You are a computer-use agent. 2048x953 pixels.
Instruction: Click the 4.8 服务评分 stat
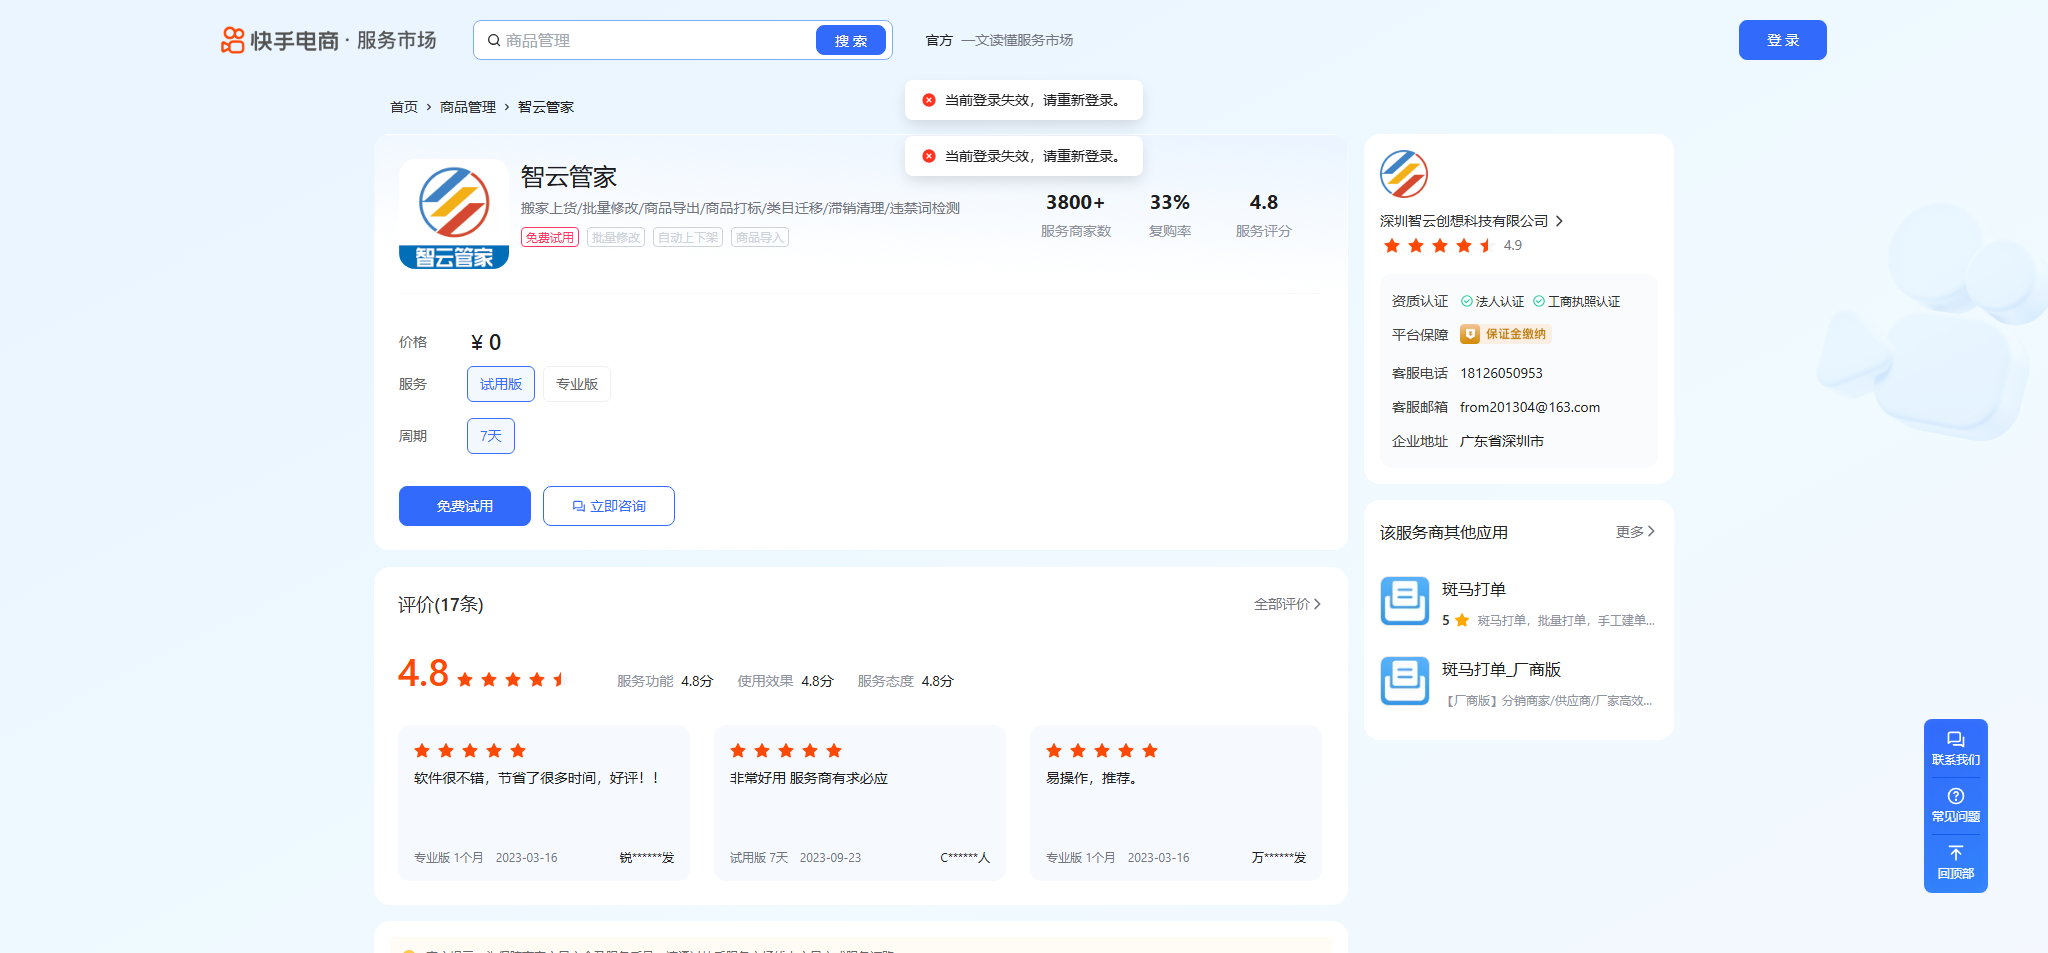click(1264, 215)
